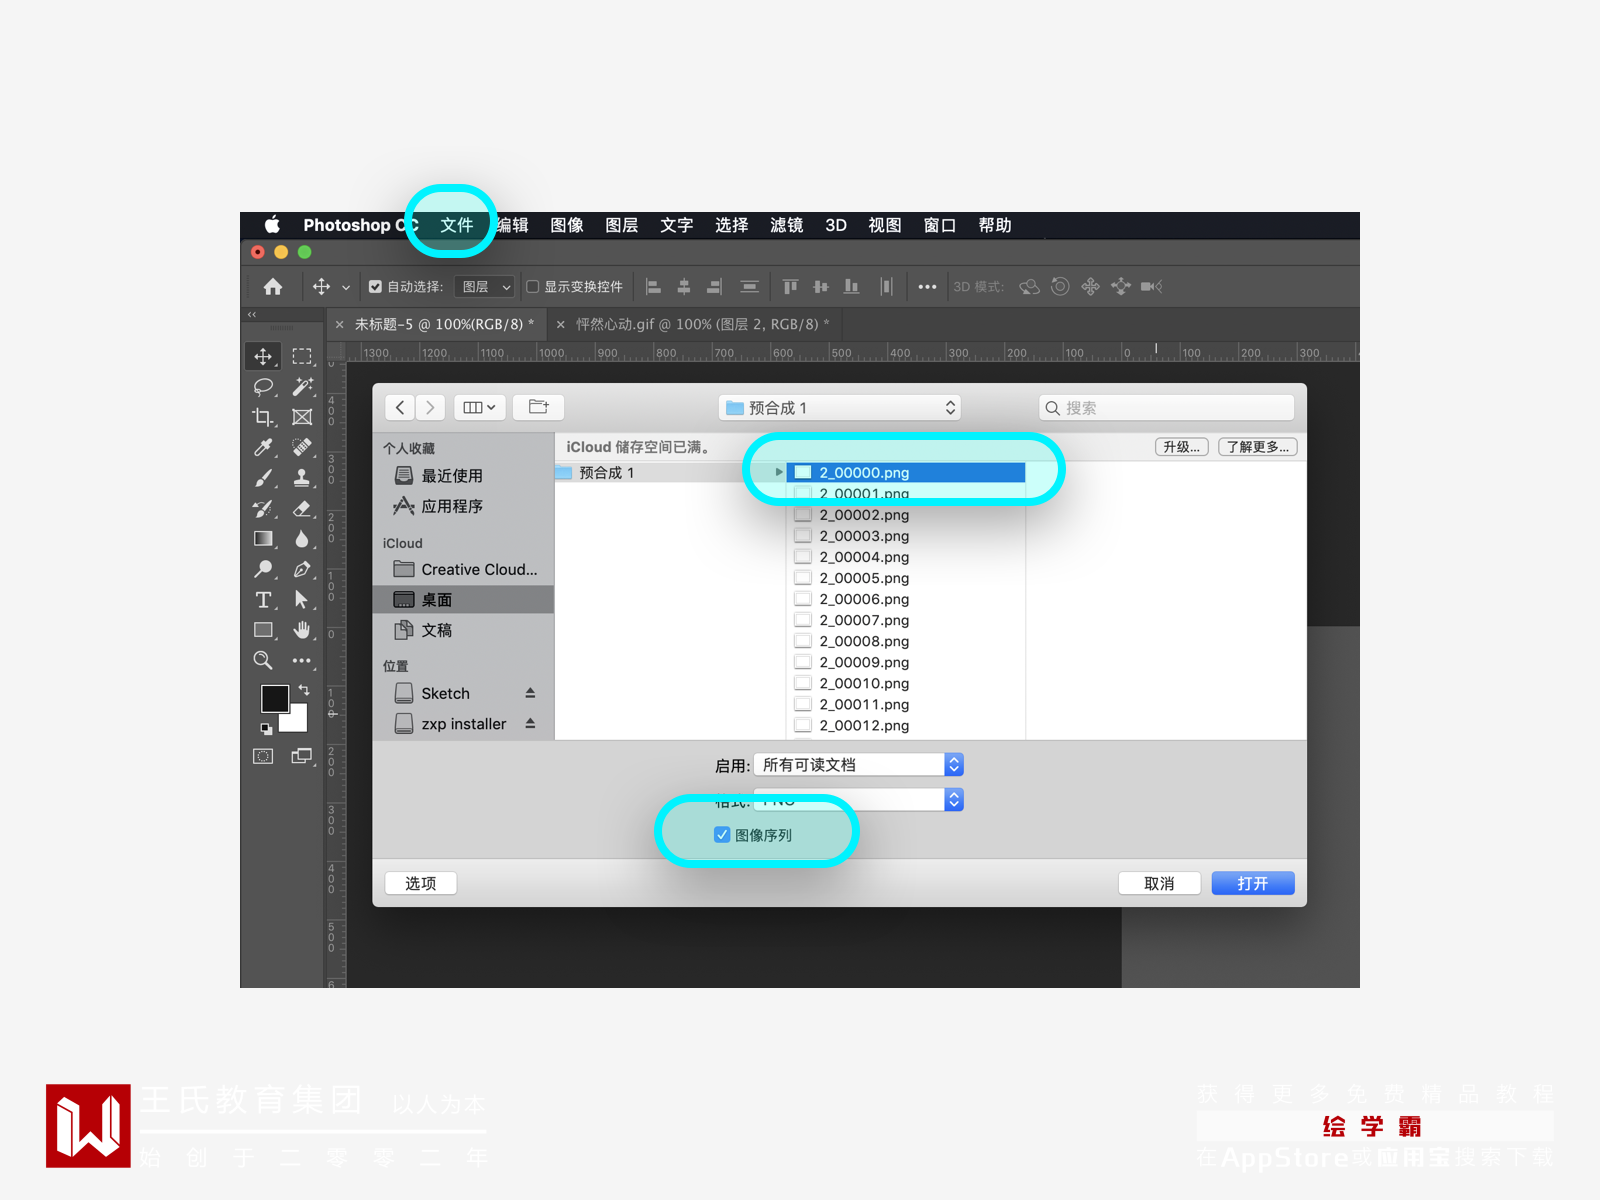The width and height of the screenshot is (1600, 1200).
Task: Open the 图层 auto-select dropdown
Action: pos(484,287)
